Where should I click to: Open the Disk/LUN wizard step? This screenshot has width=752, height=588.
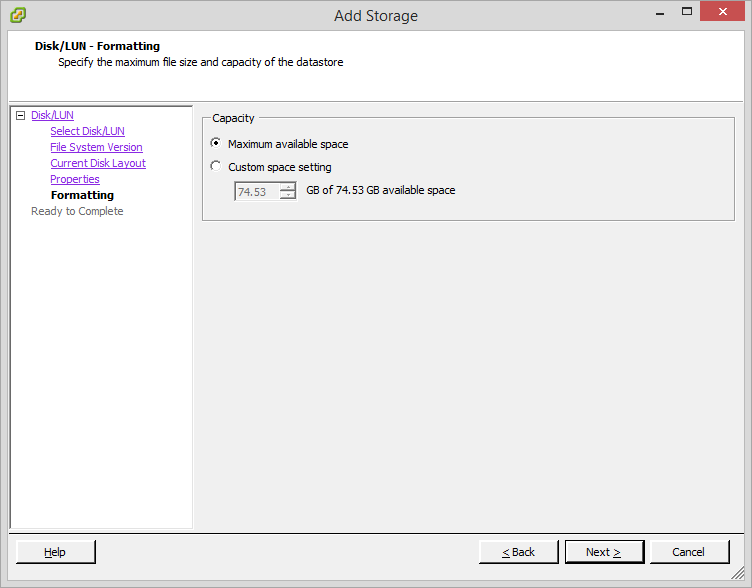pos(52,116)
